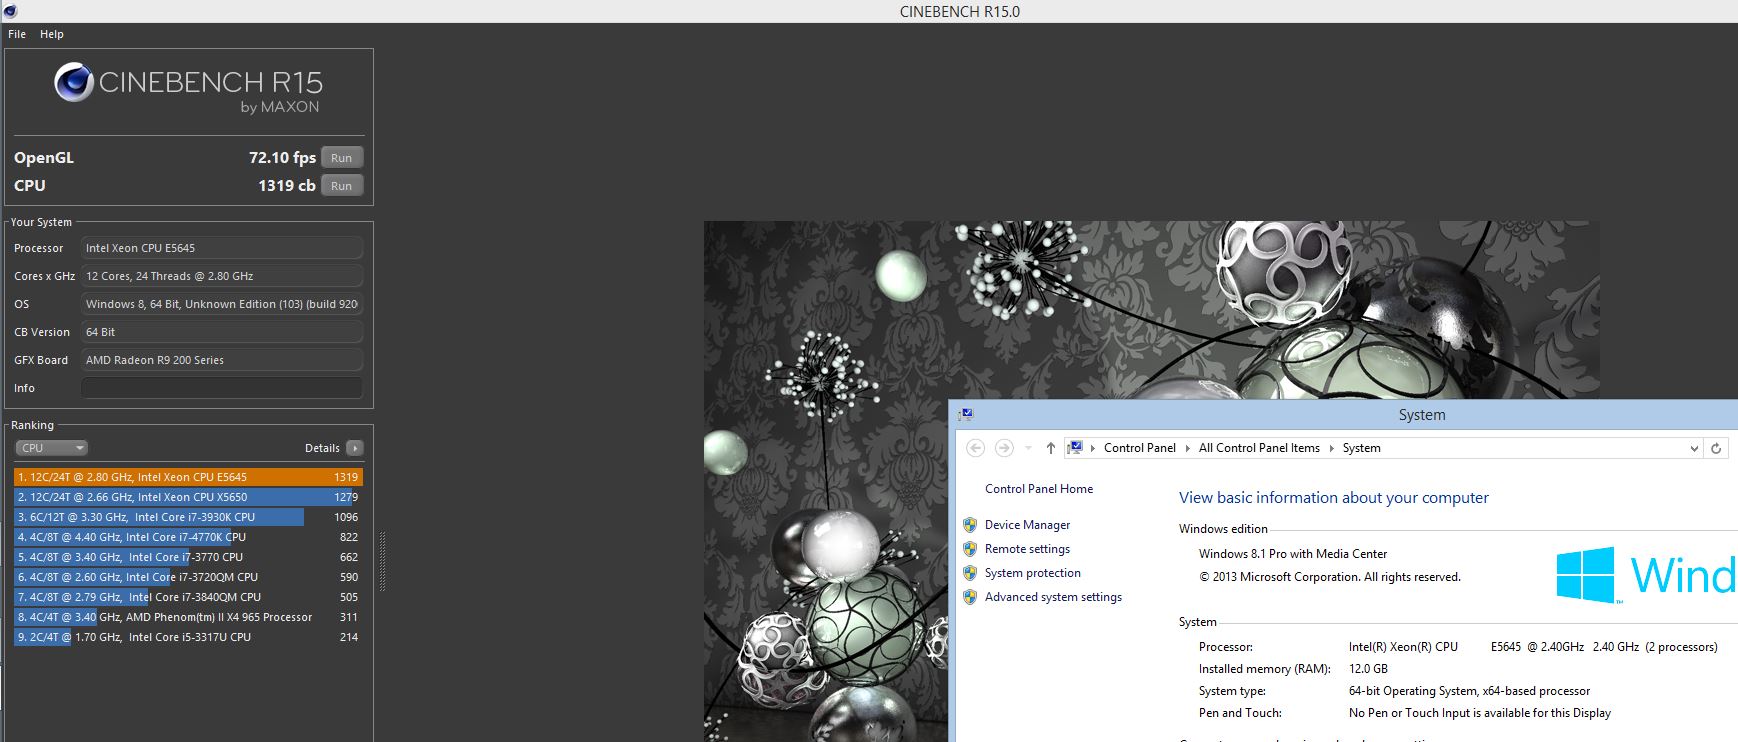Click shield icon beside Advanced system settings
The width and height of the screenshot is (1738, 742).
(x=969, y=597)
